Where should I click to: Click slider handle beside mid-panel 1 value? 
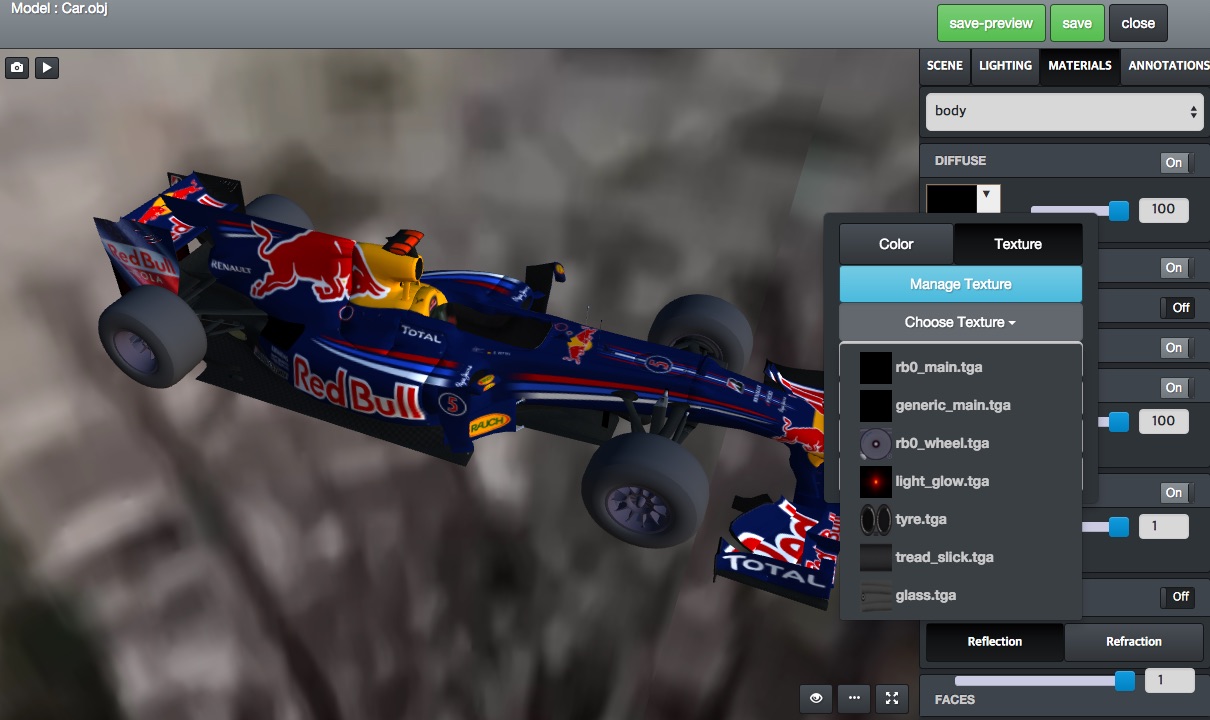[x=1119, y=527]
